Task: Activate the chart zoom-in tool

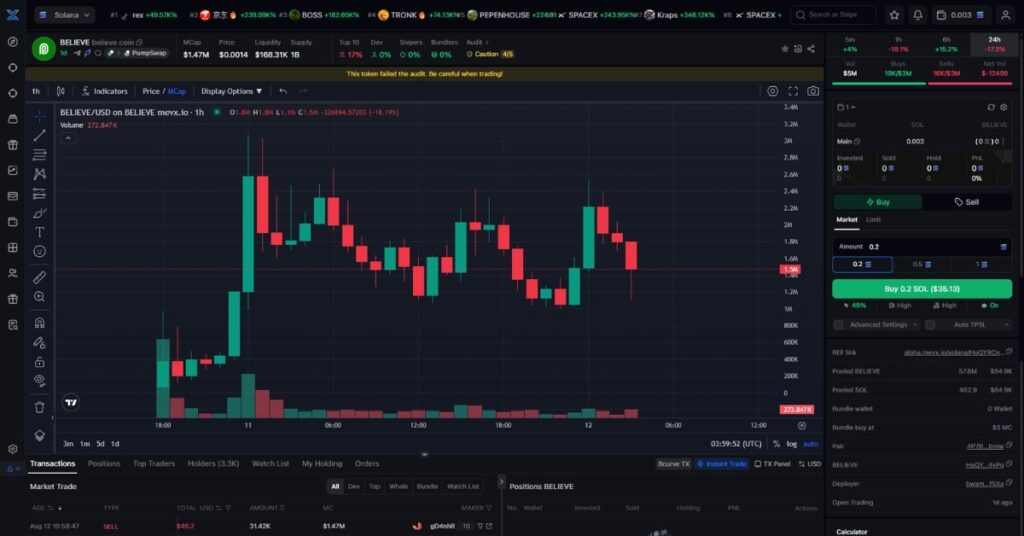Action: click(x=39, y=297)
